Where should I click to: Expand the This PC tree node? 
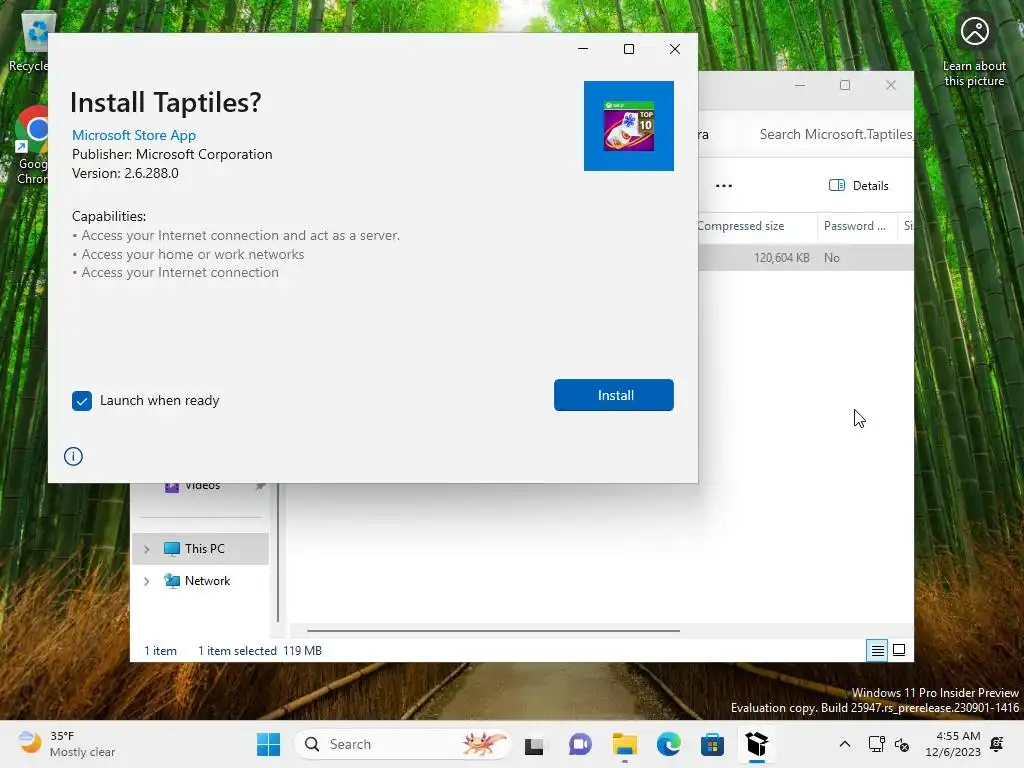click(147, 549)
